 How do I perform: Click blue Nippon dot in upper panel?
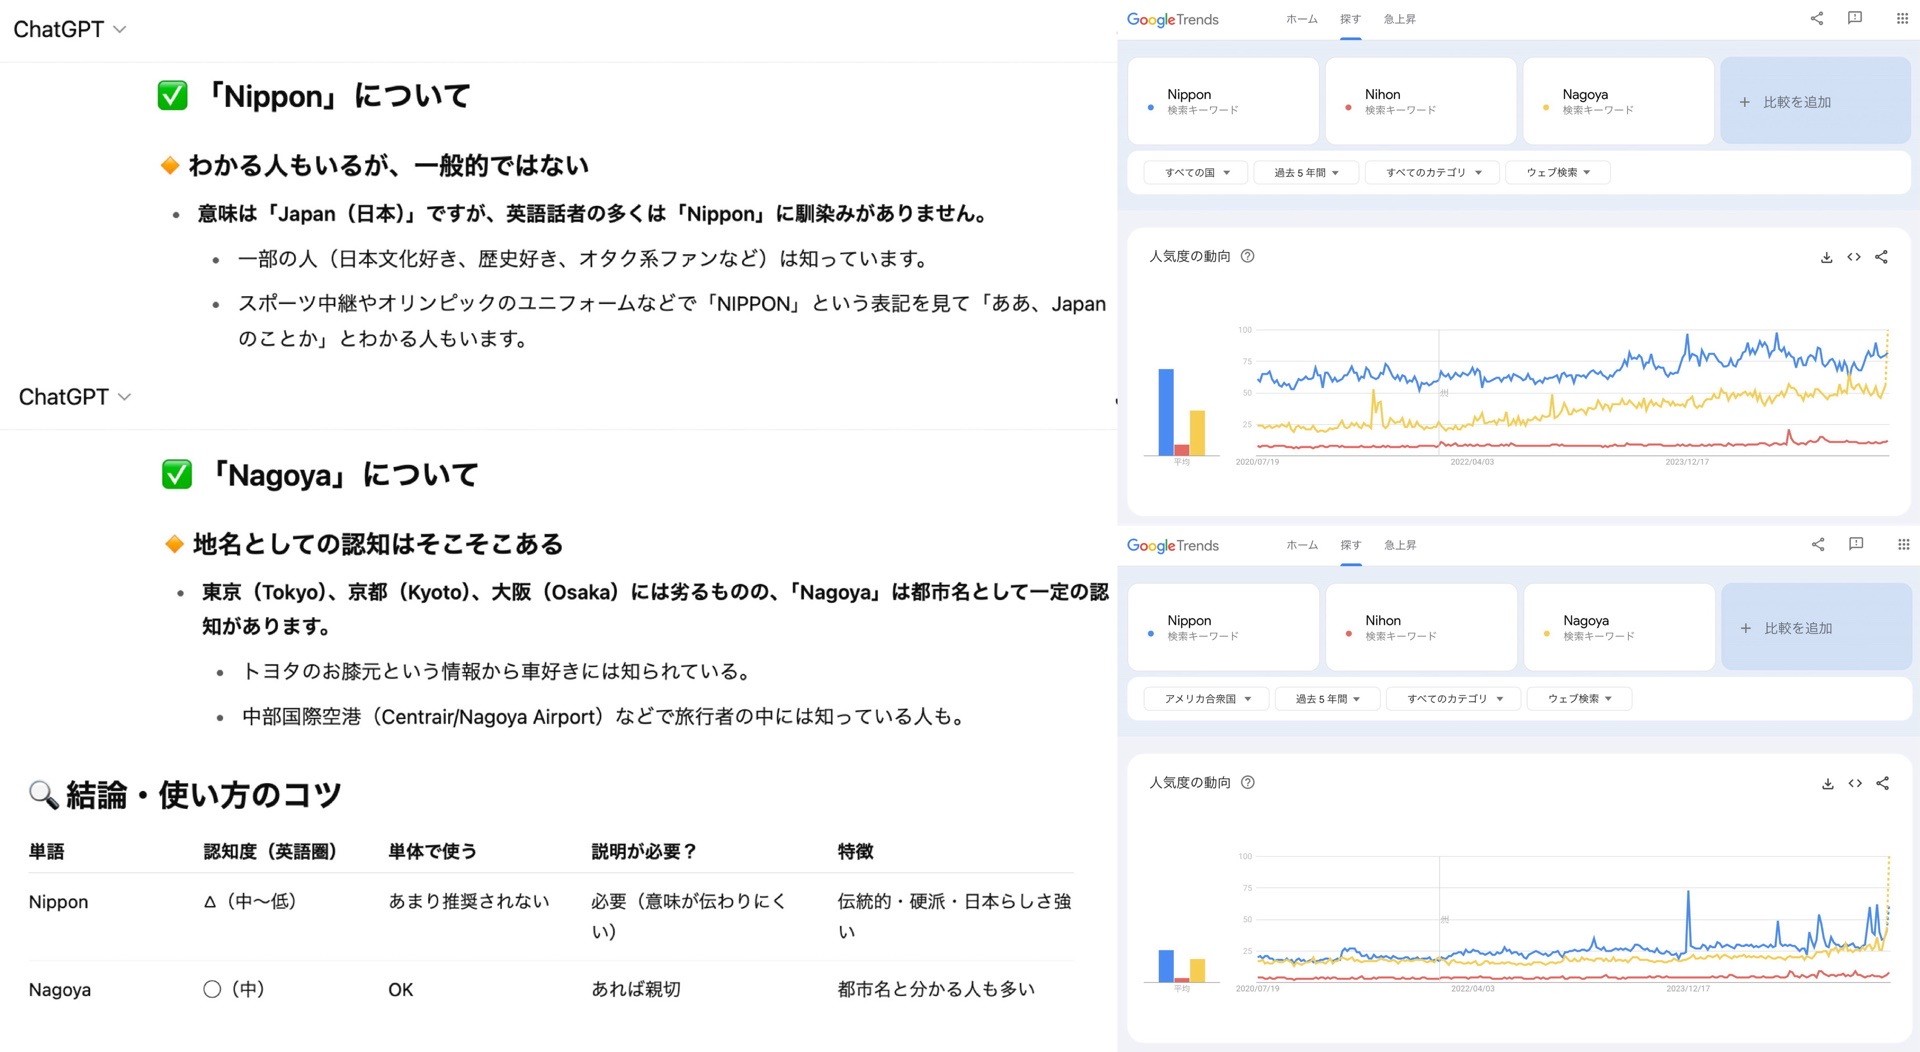coord(1150,108)
